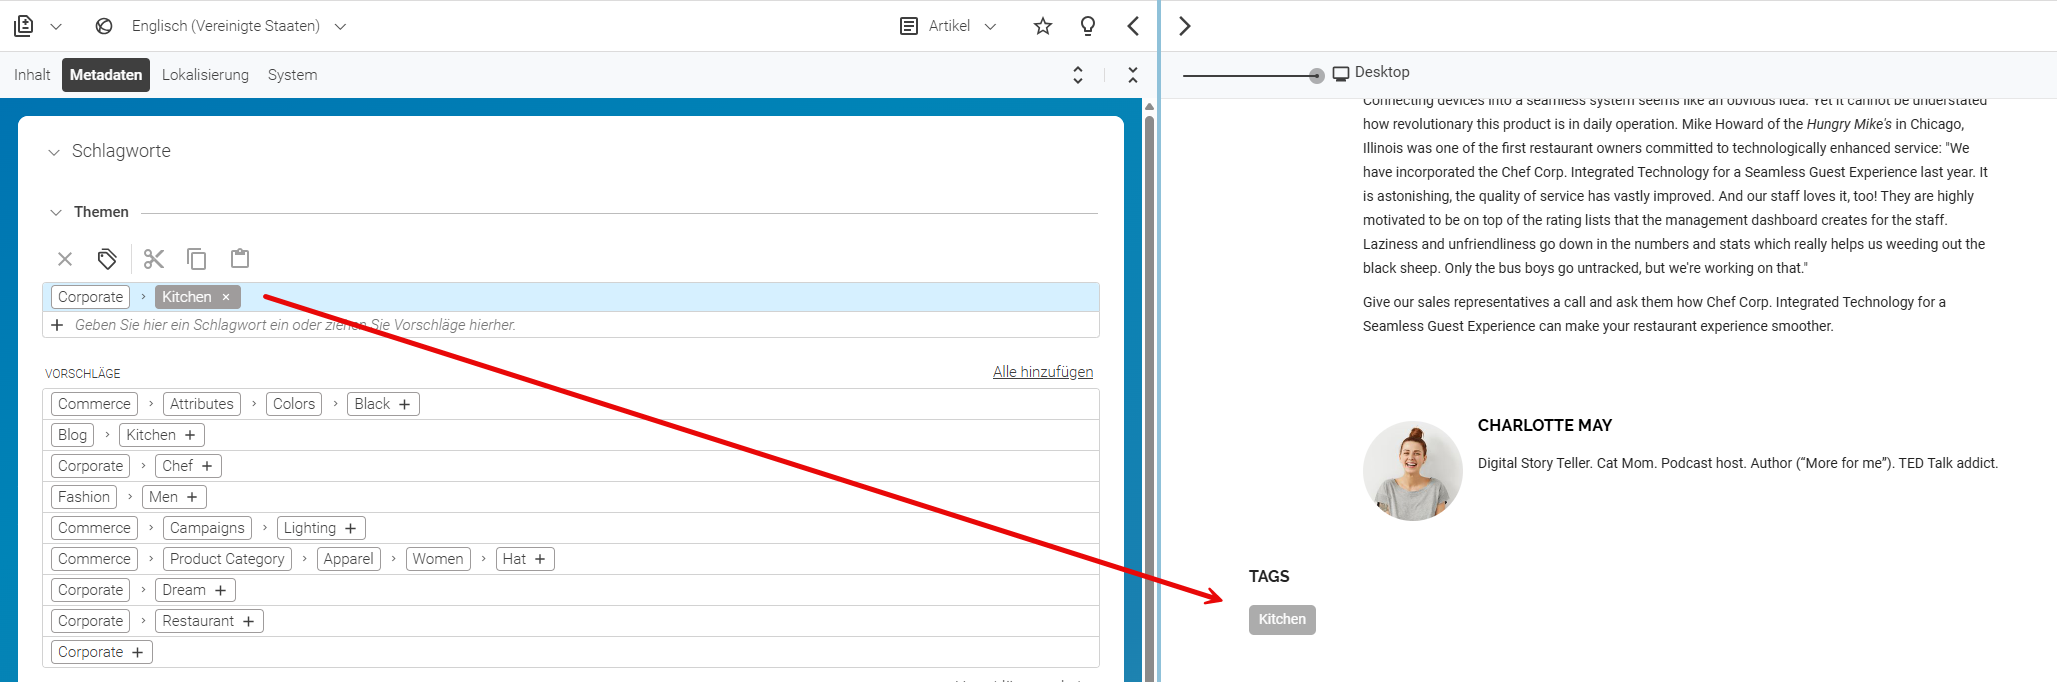Click the Women chip
The image size is (2057, 682).
438,559
